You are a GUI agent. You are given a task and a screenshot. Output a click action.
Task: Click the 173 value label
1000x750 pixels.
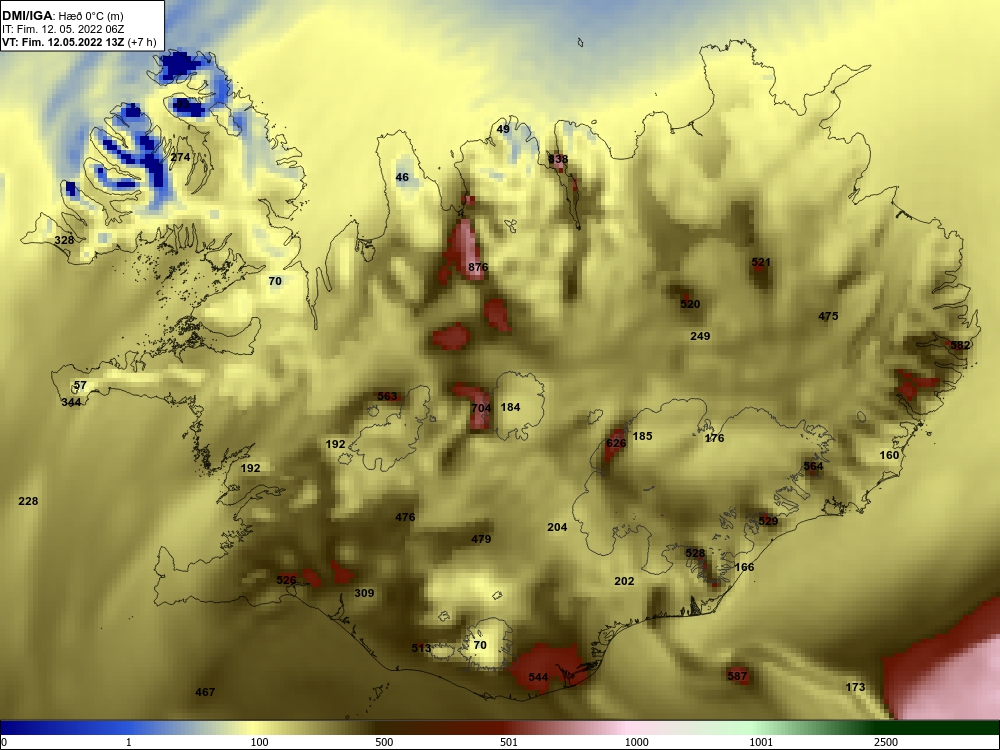[x=855, y=687]
